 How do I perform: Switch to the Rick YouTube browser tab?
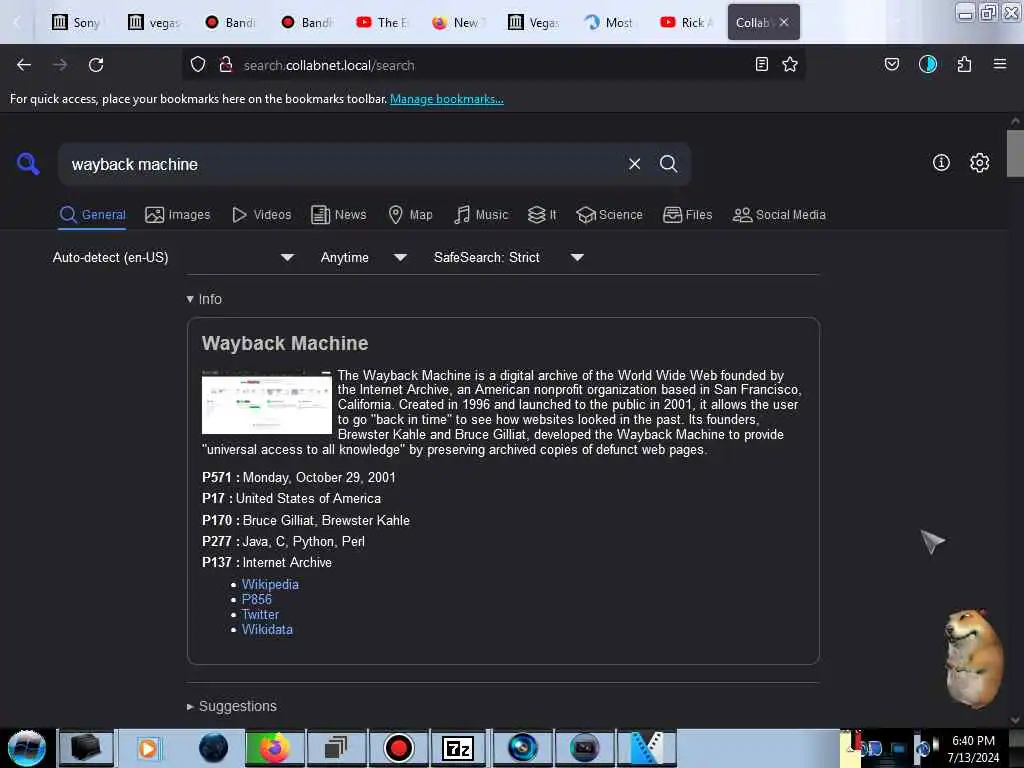coord(684,22)
